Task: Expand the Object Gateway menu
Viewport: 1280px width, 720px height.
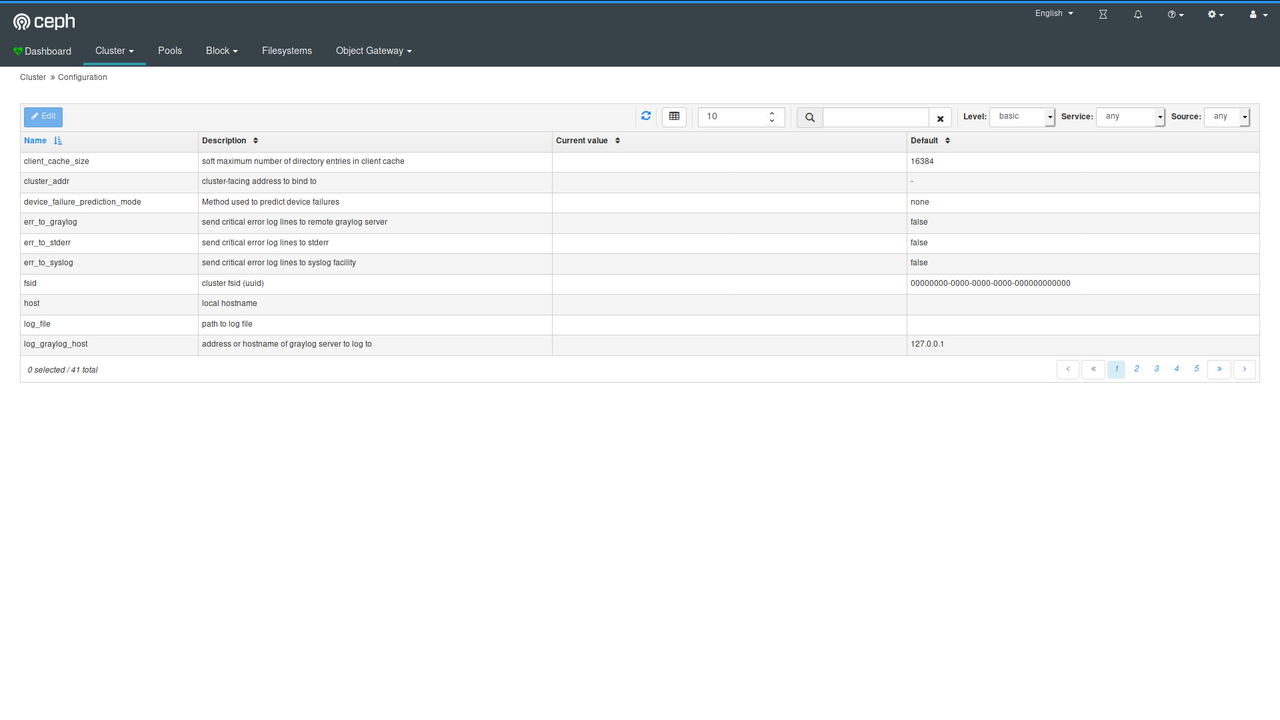Action: pyautogui.click(x=374, y=51)
